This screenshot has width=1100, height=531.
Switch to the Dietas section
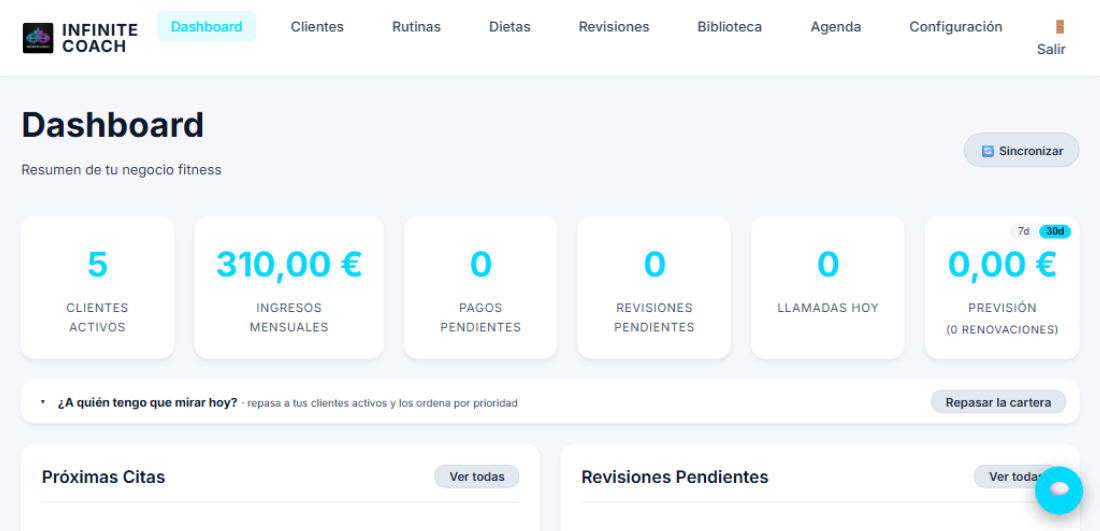(510, 27)
